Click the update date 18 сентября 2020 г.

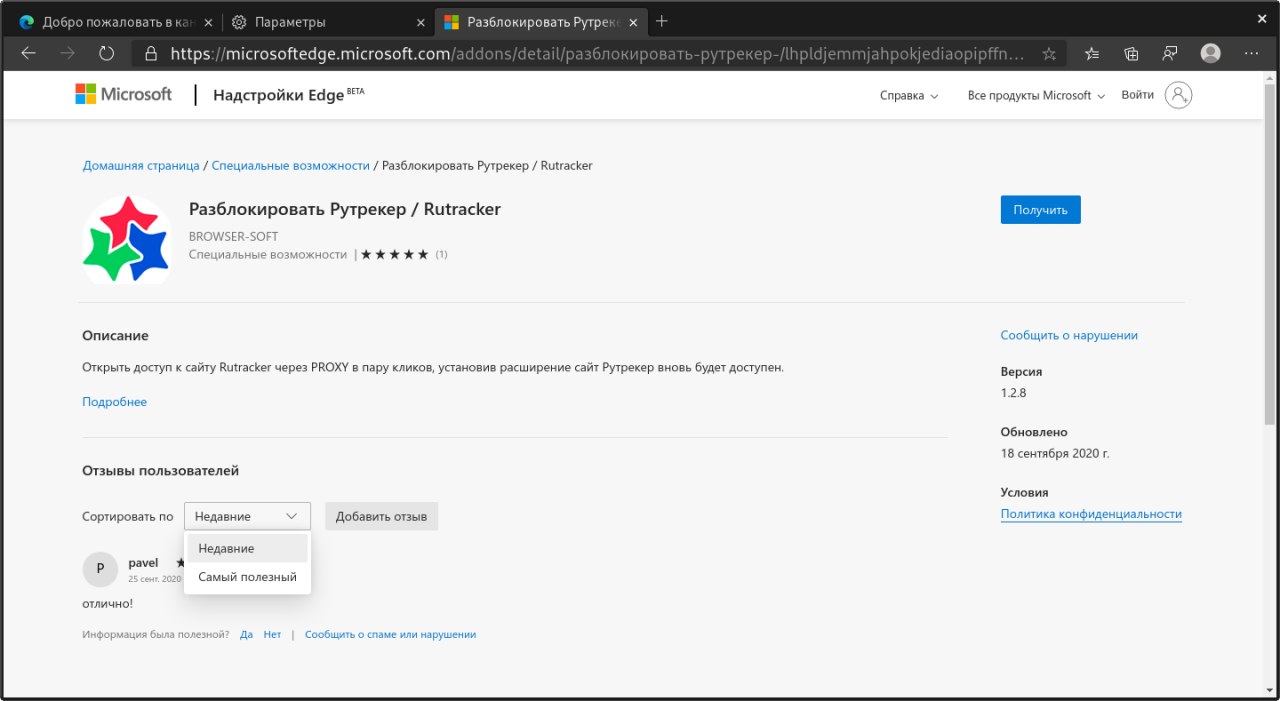[1055, 453]
